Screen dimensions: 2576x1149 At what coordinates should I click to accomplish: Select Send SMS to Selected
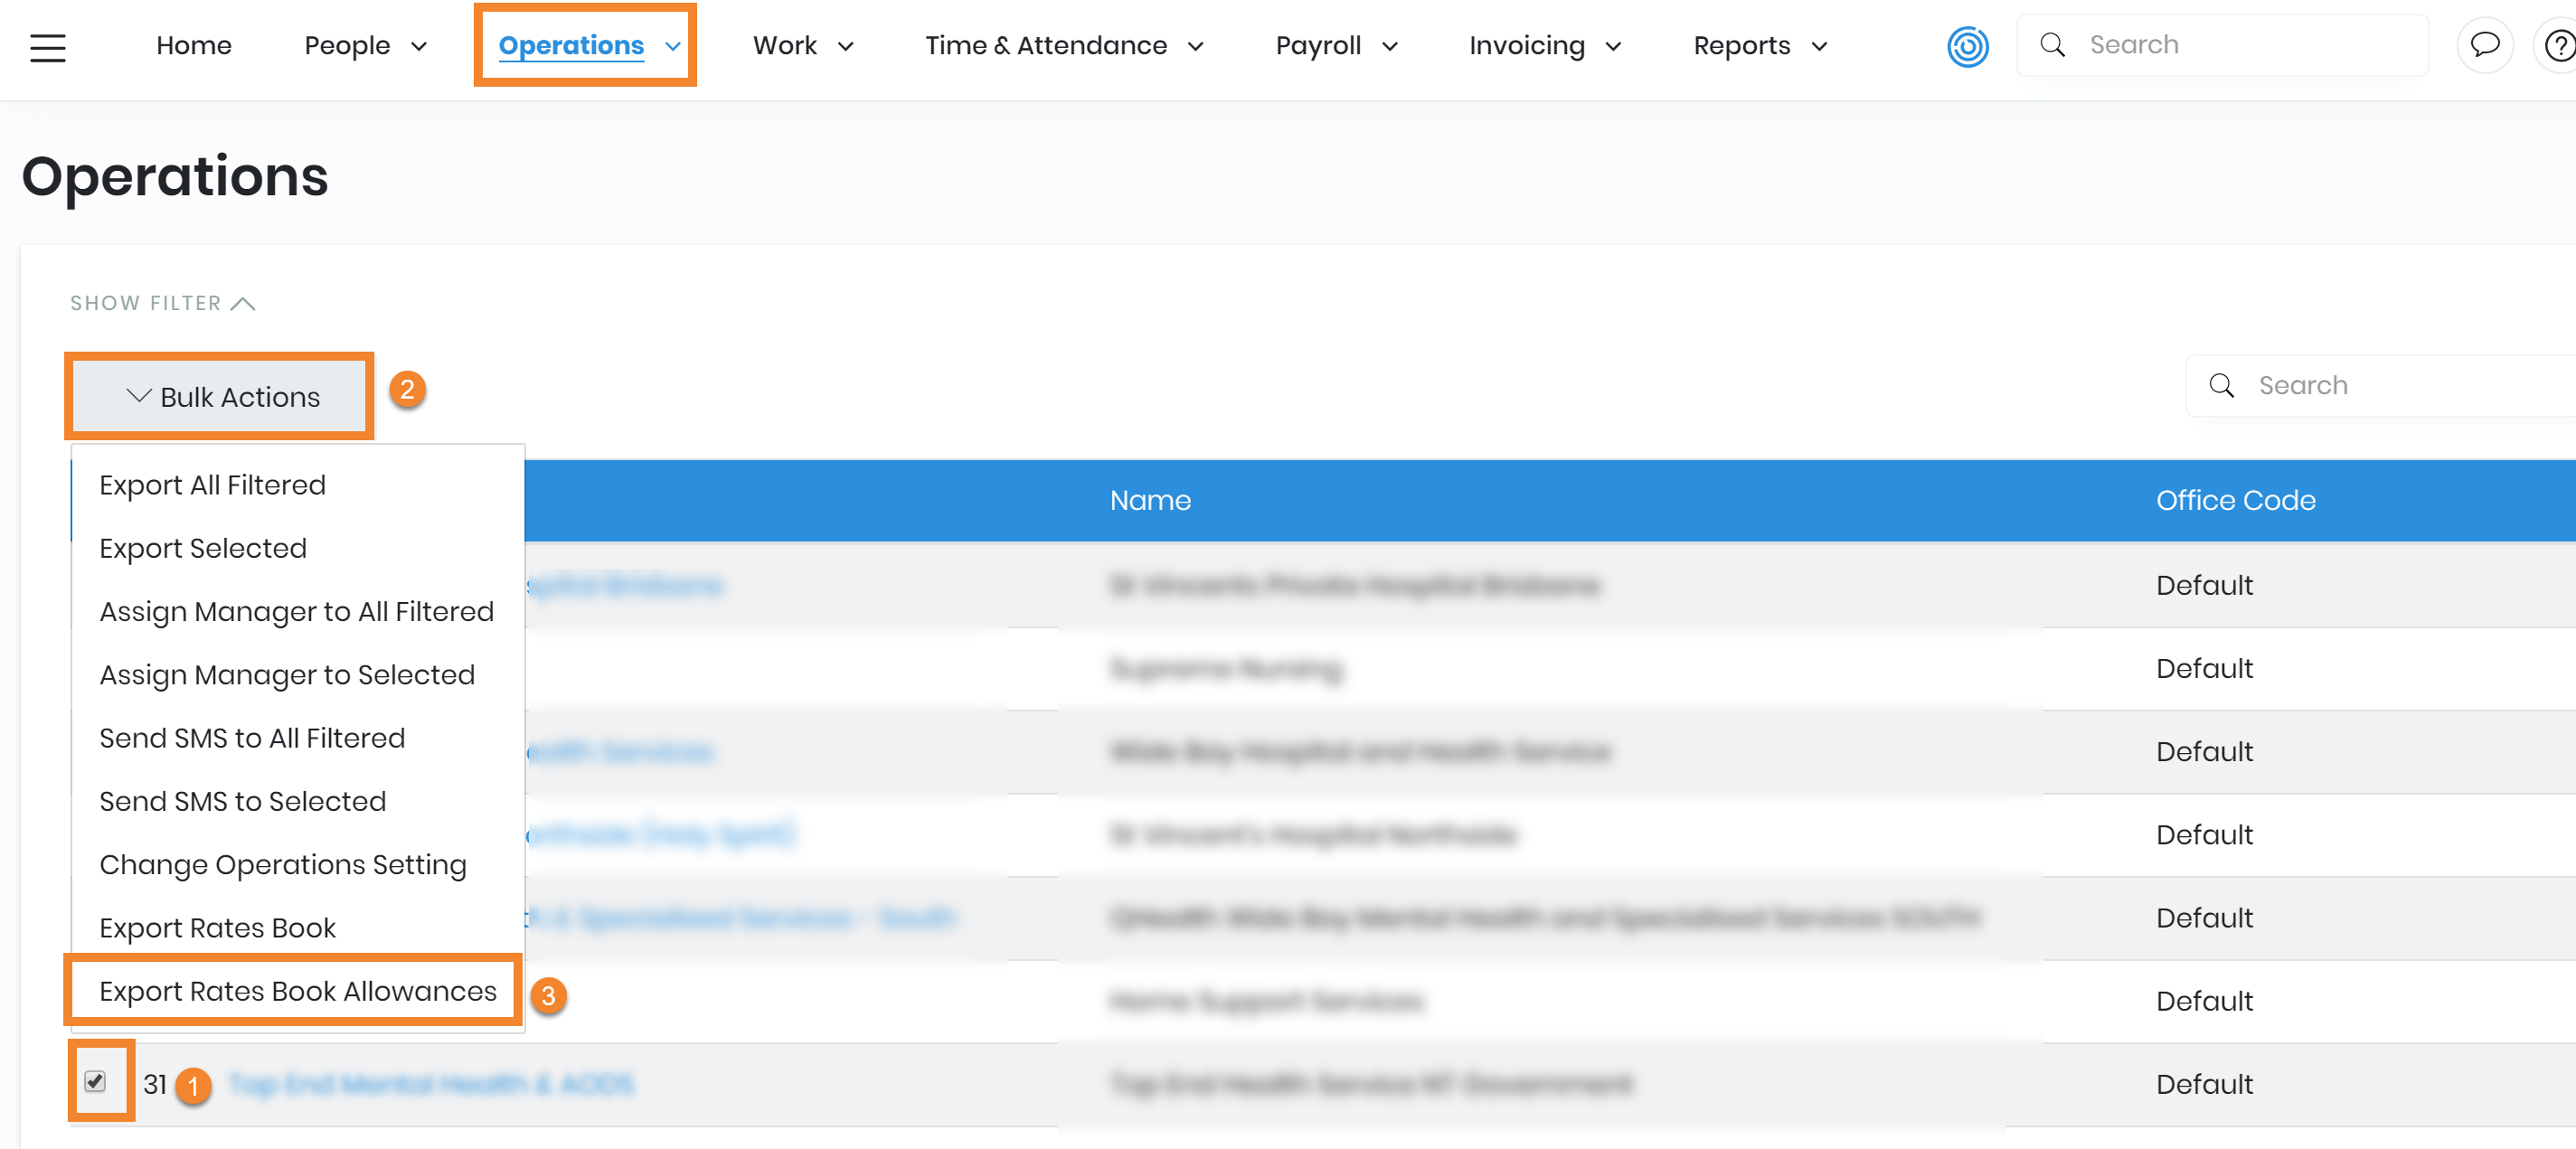pyautogui.click(x=242, y=801)
